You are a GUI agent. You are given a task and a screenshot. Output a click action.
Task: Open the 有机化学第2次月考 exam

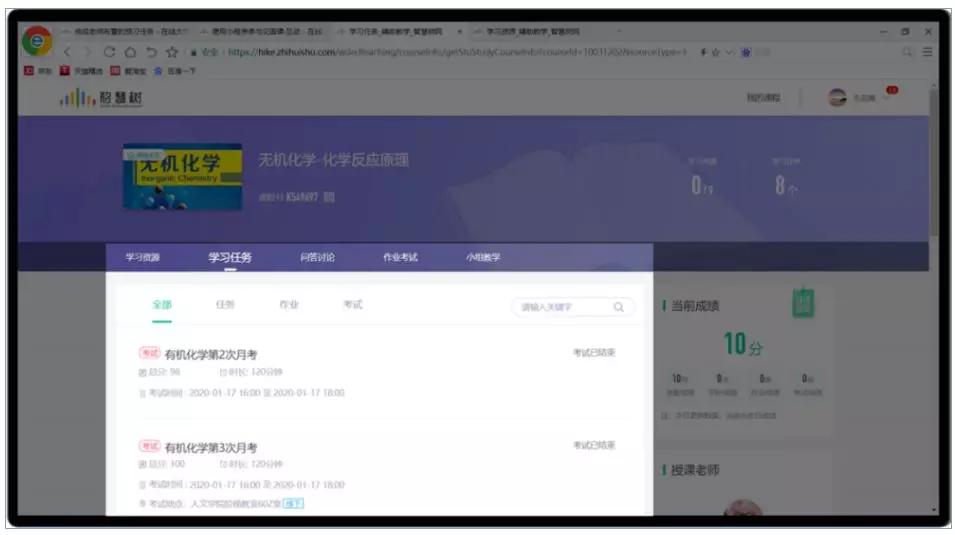tap(211, 355)
